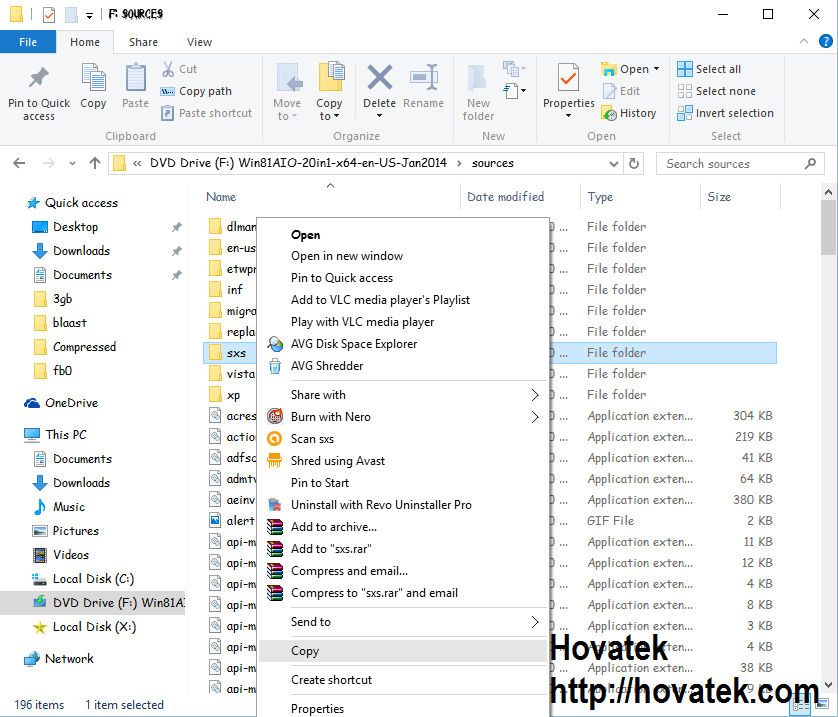Image resolution: width=838 pixels, height=717 pixels.
Task: Choose Open in new window
Action: [404, 256]
